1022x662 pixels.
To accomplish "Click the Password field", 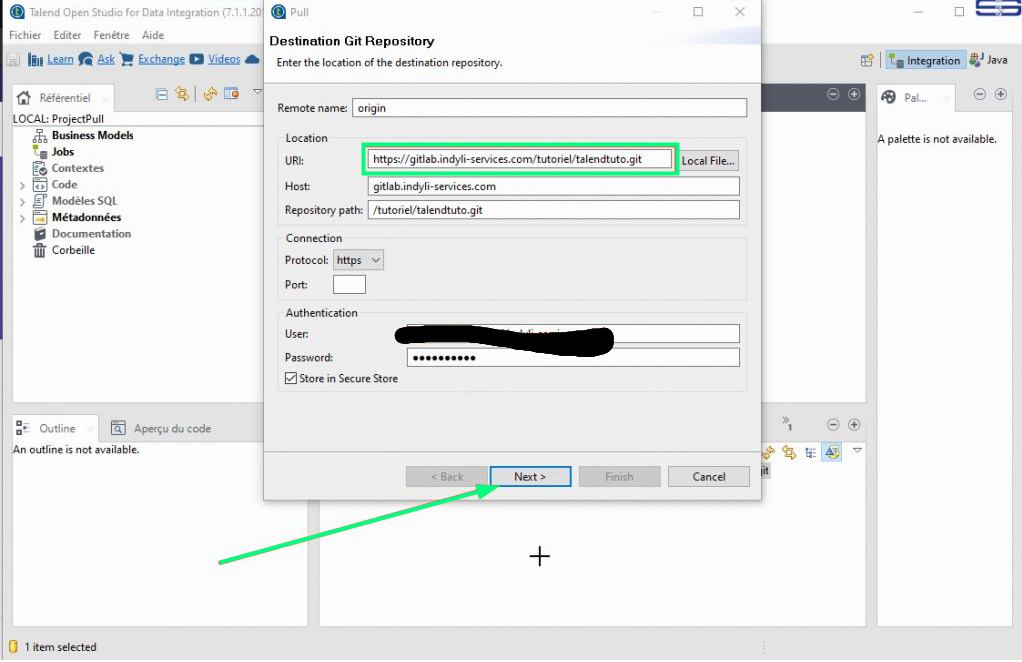I will [573, 357].
